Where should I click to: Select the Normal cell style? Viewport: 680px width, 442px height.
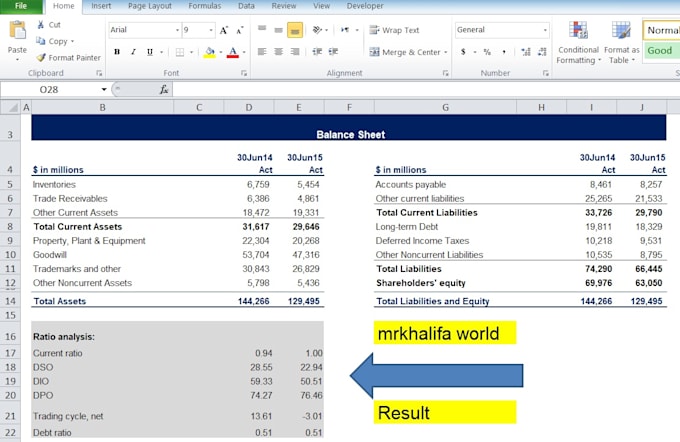click(662, 30)
